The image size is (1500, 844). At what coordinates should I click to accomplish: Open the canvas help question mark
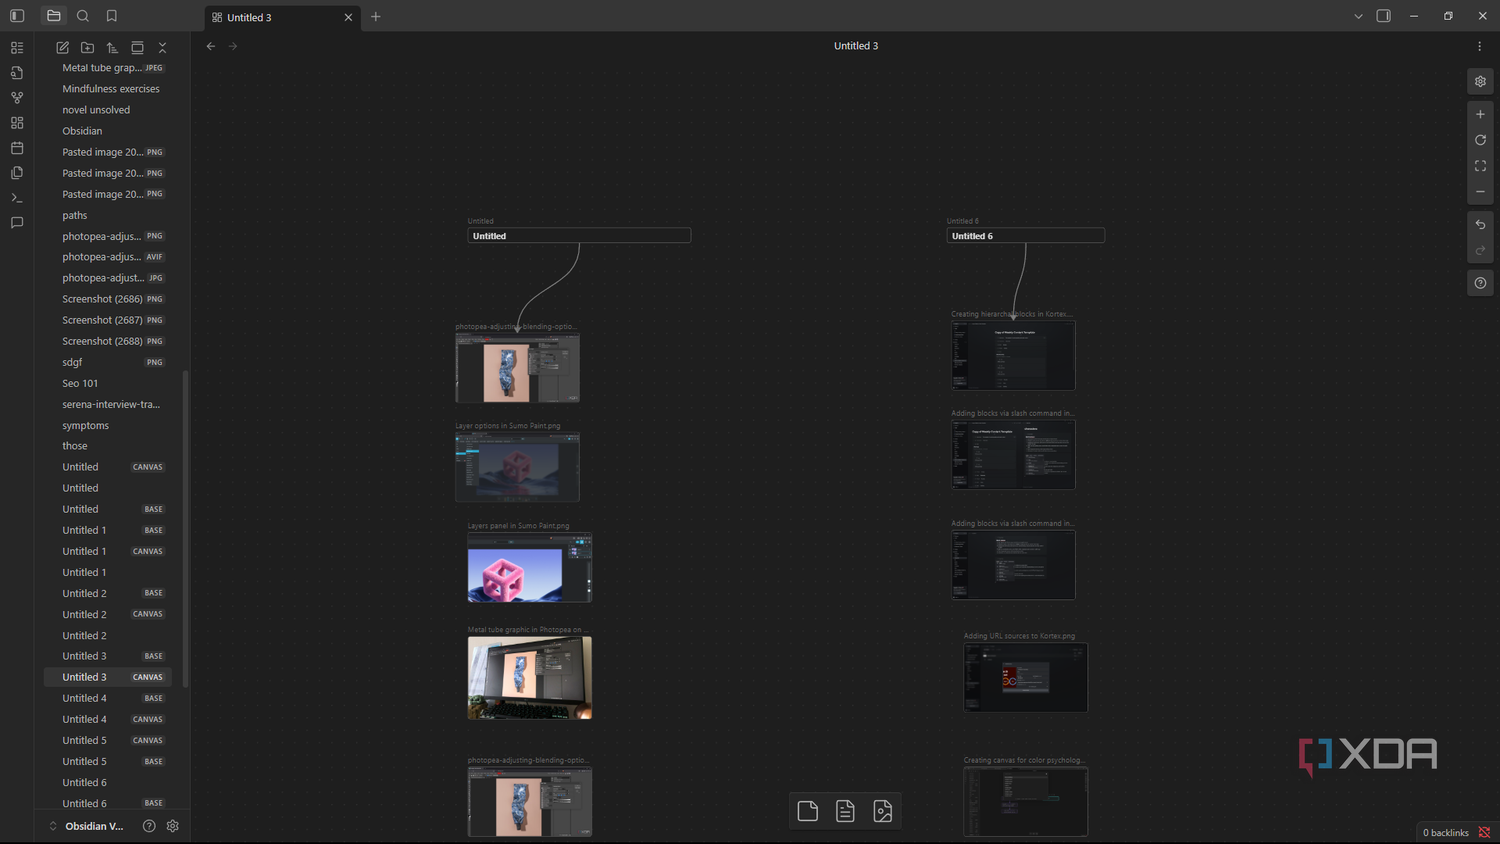tap(1480, 283)
